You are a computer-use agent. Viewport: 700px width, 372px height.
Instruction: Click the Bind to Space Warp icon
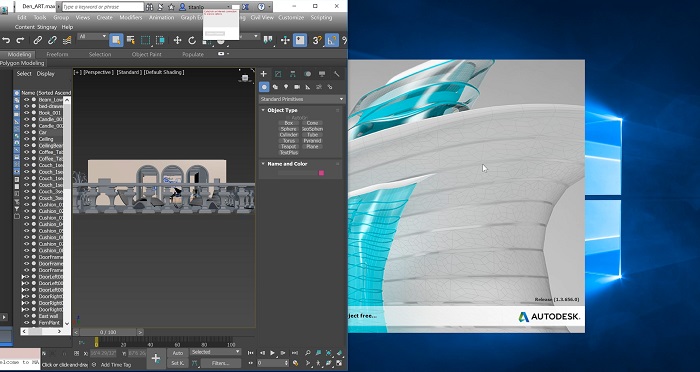(x=67, y=40)
